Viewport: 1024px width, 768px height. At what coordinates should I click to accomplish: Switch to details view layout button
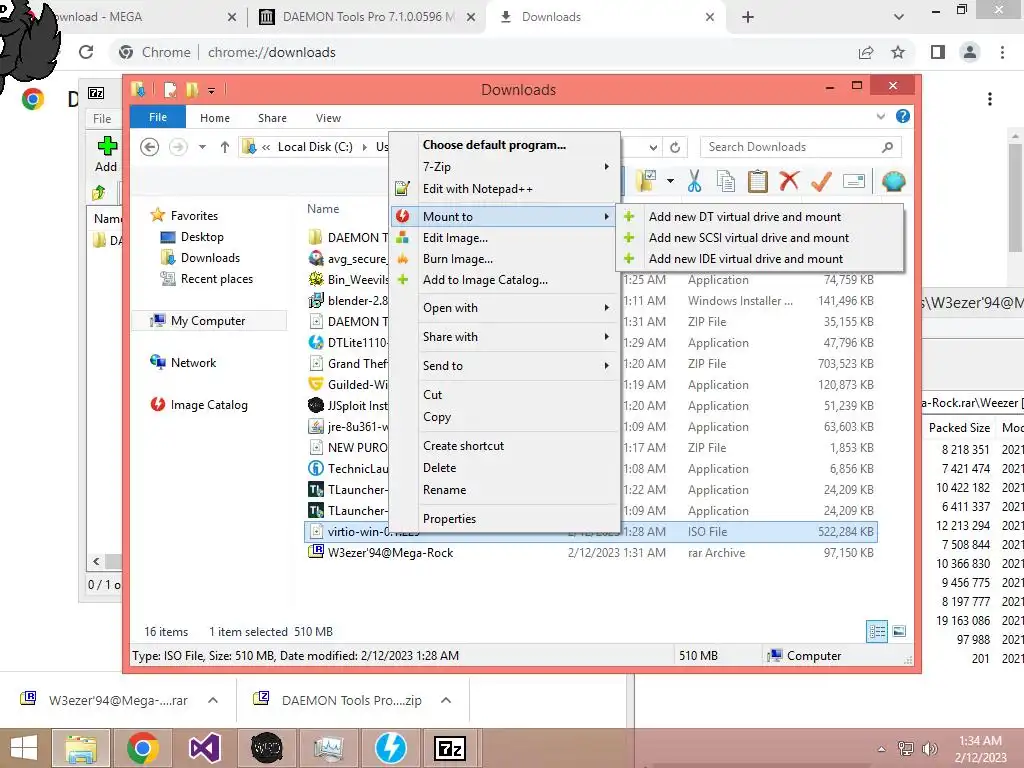(876, 631)
